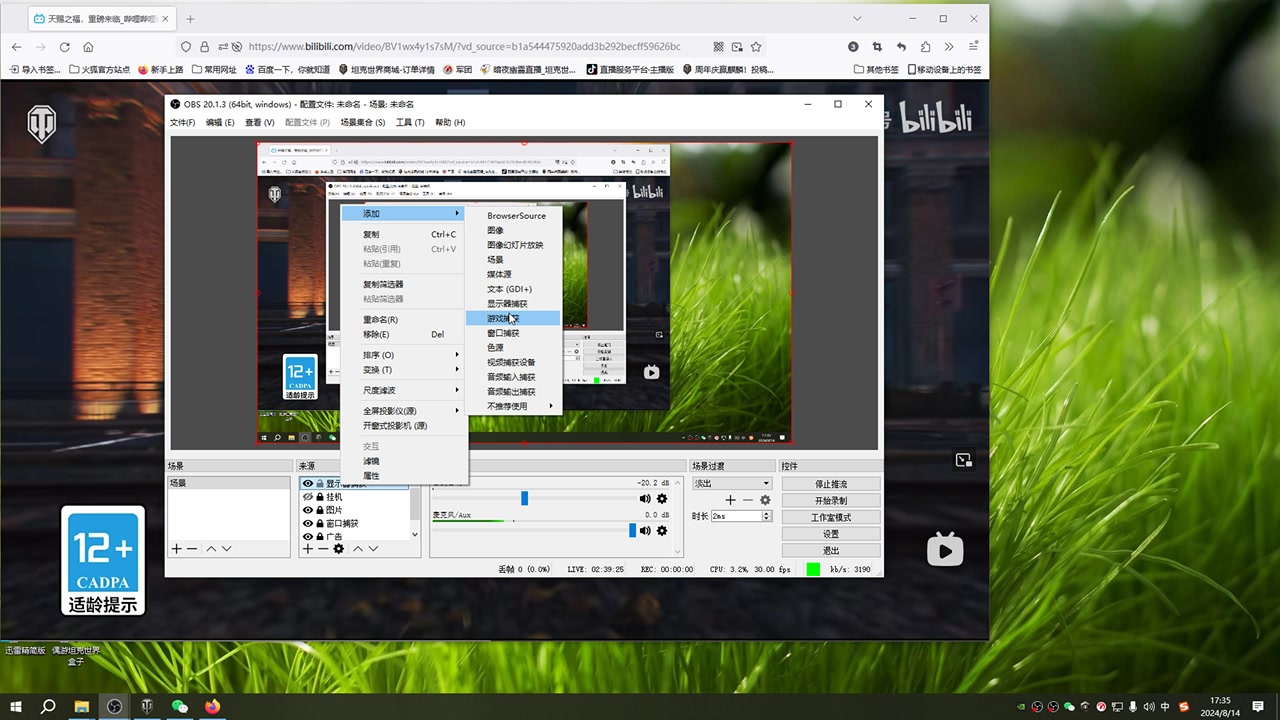Select 滤镜 in context menu
This screenshot has width=1280, height=720.
403,461
